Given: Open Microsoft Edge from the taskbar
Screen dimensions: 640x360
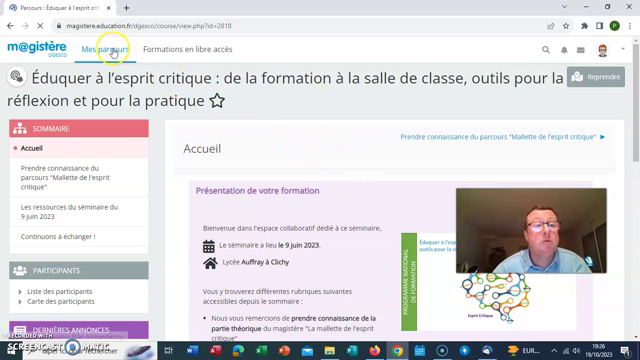Looking at the screenshot, I should tap(238, 351).
